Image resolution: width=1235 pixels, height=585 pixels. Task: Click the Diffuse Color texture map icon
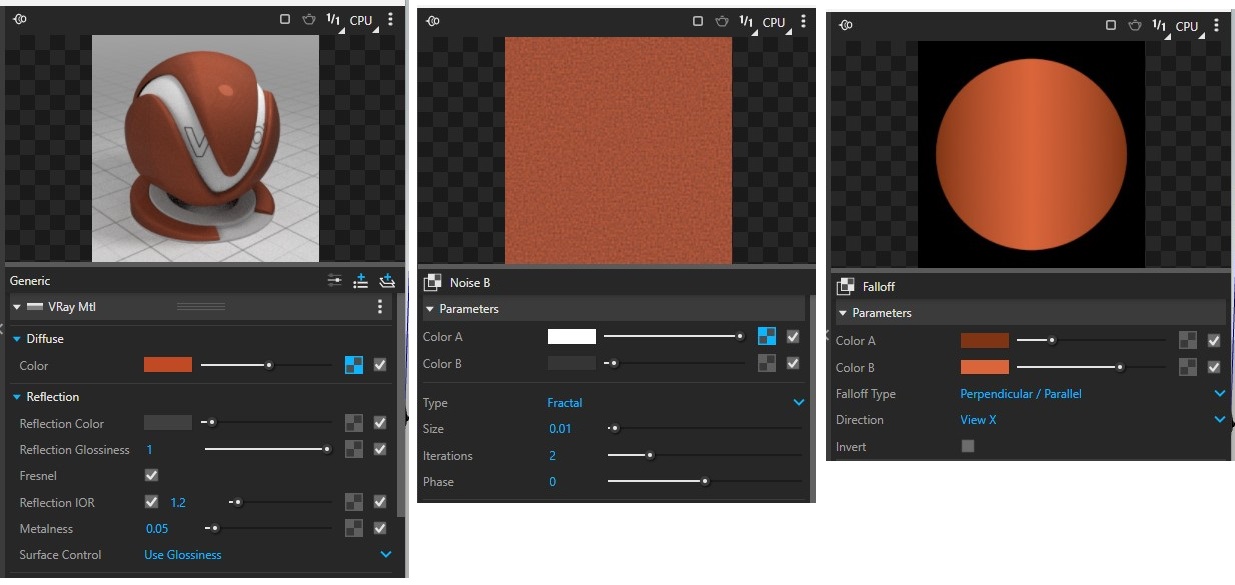(354, 365)
